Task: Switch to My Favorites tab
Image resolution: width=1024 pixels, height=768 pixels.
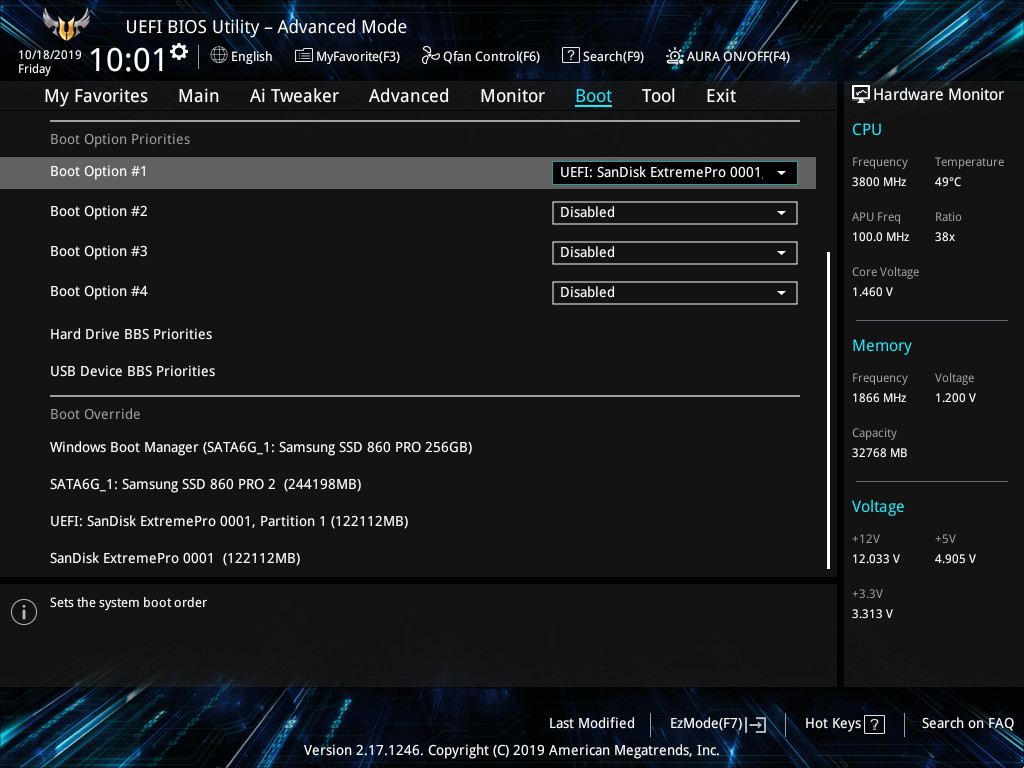Action: (96, 96)
